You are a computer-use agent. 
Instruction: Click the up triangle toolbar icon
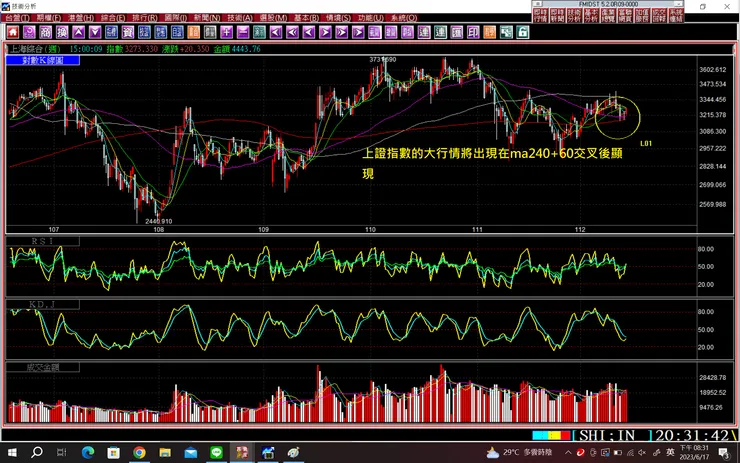pos(78,32)
